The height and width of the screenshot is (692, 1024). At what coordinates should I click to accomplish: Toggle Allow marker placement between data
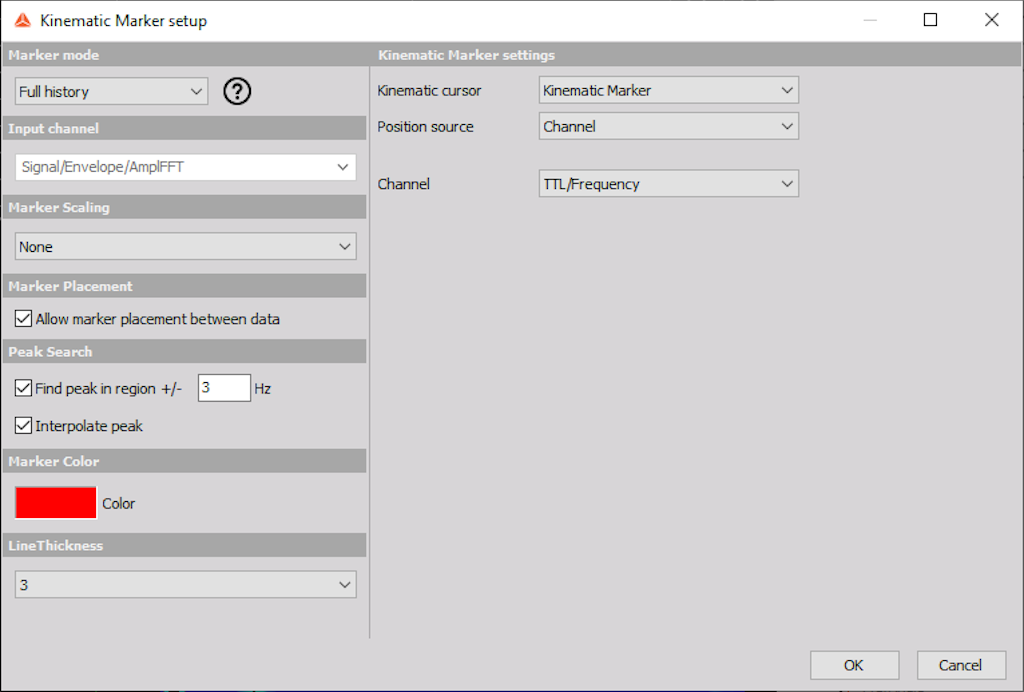pos(24,319)
